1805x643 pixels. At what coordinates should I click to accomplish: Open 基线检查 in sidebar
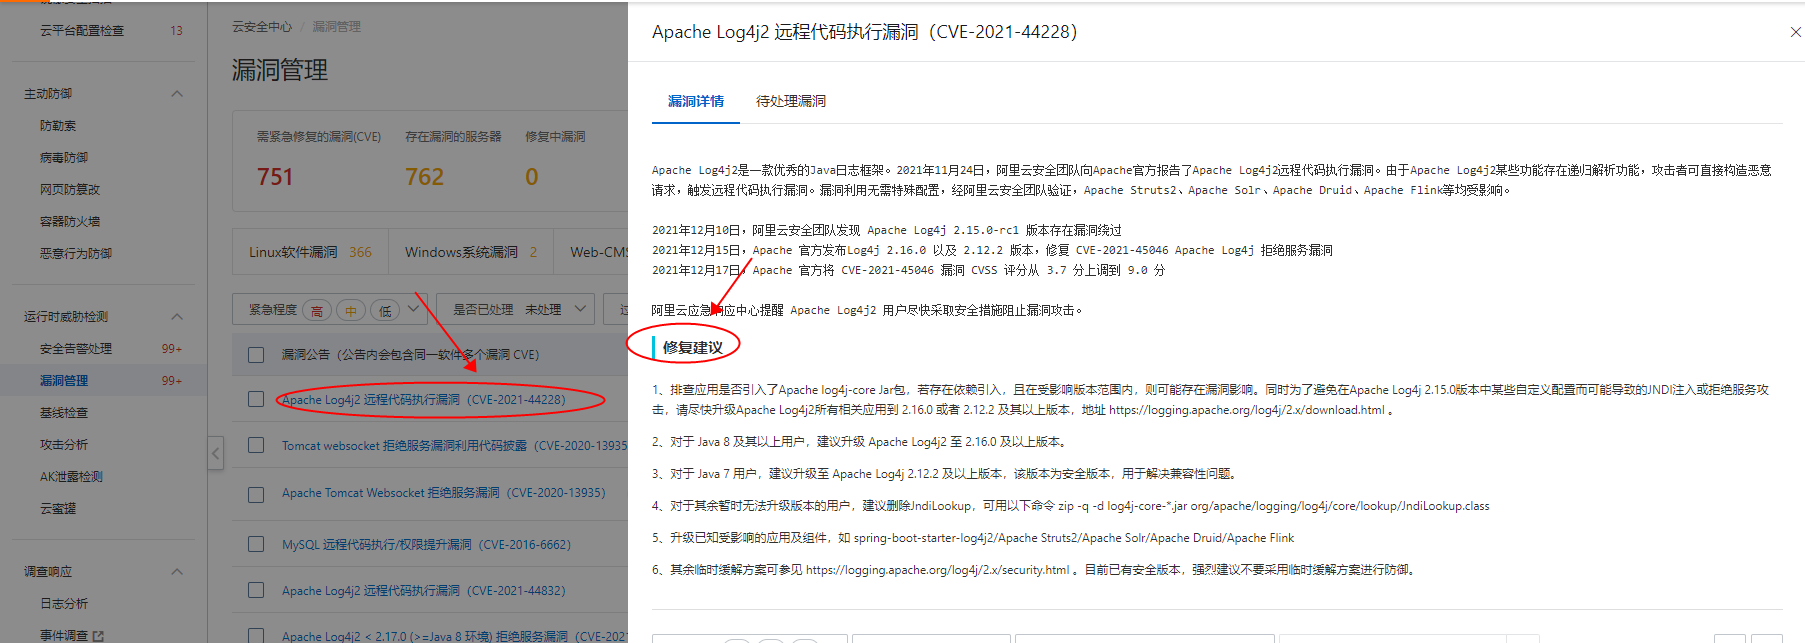[64, 413]
